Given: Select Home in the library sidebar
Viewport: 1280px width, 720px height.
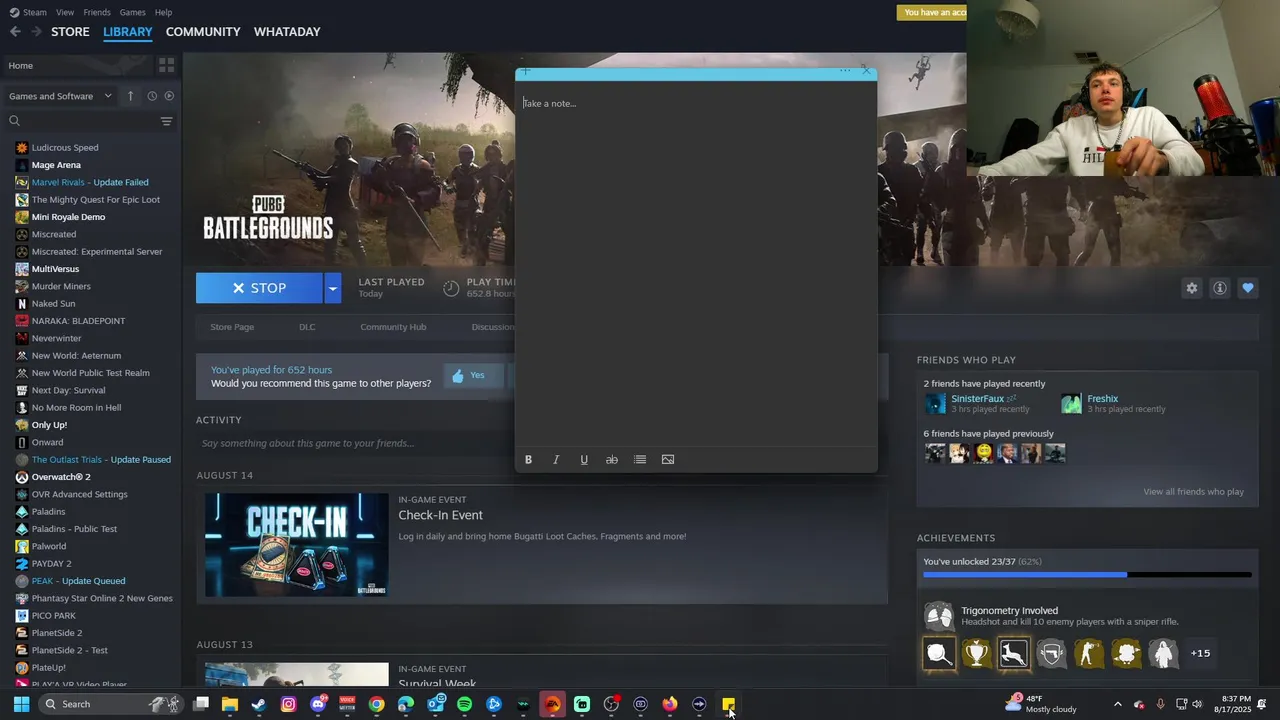Looking at the screenshot, I should click(78, 65).
